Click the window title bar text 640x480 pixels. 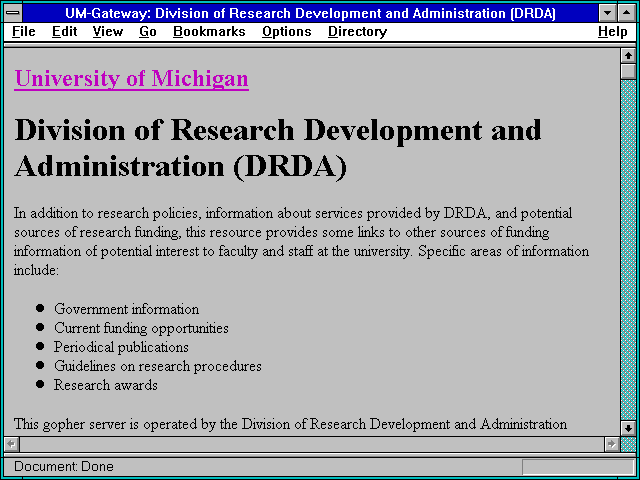[x=310, y=13]
